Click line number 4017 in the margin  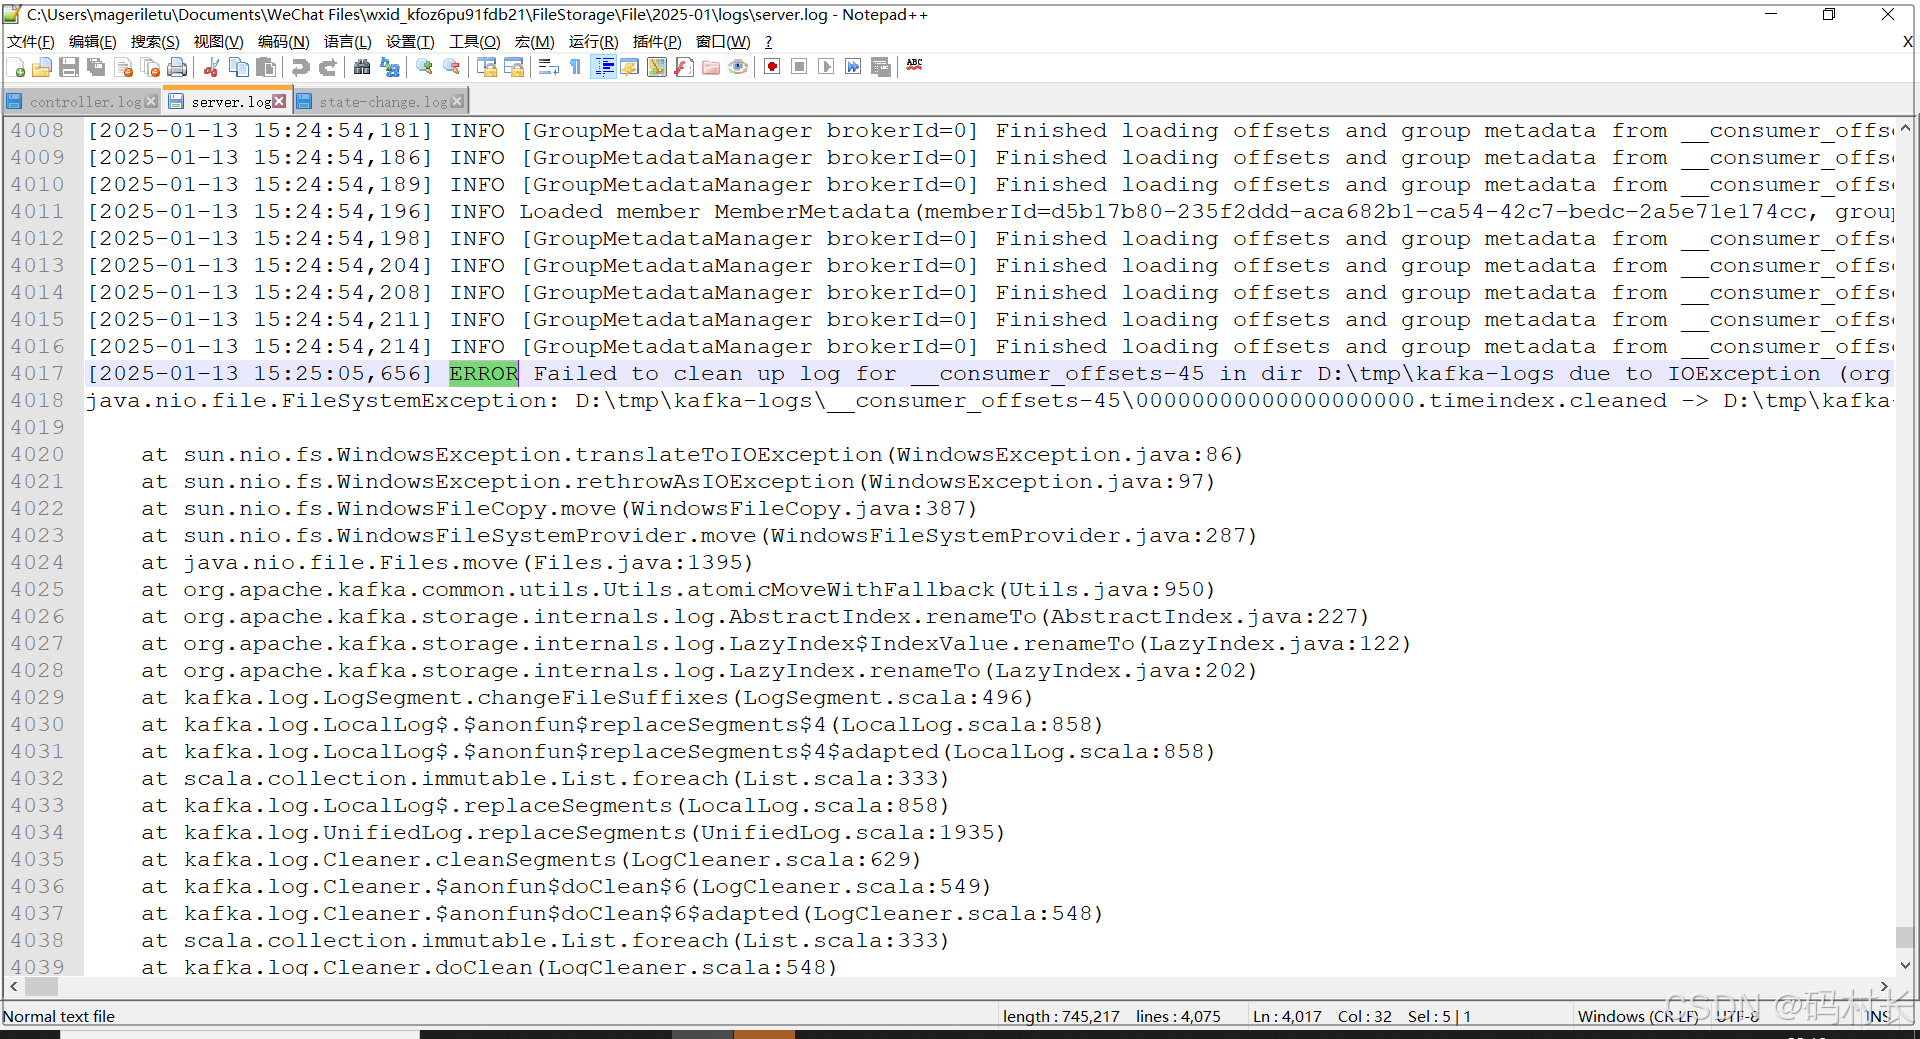[x=37, y=373]
